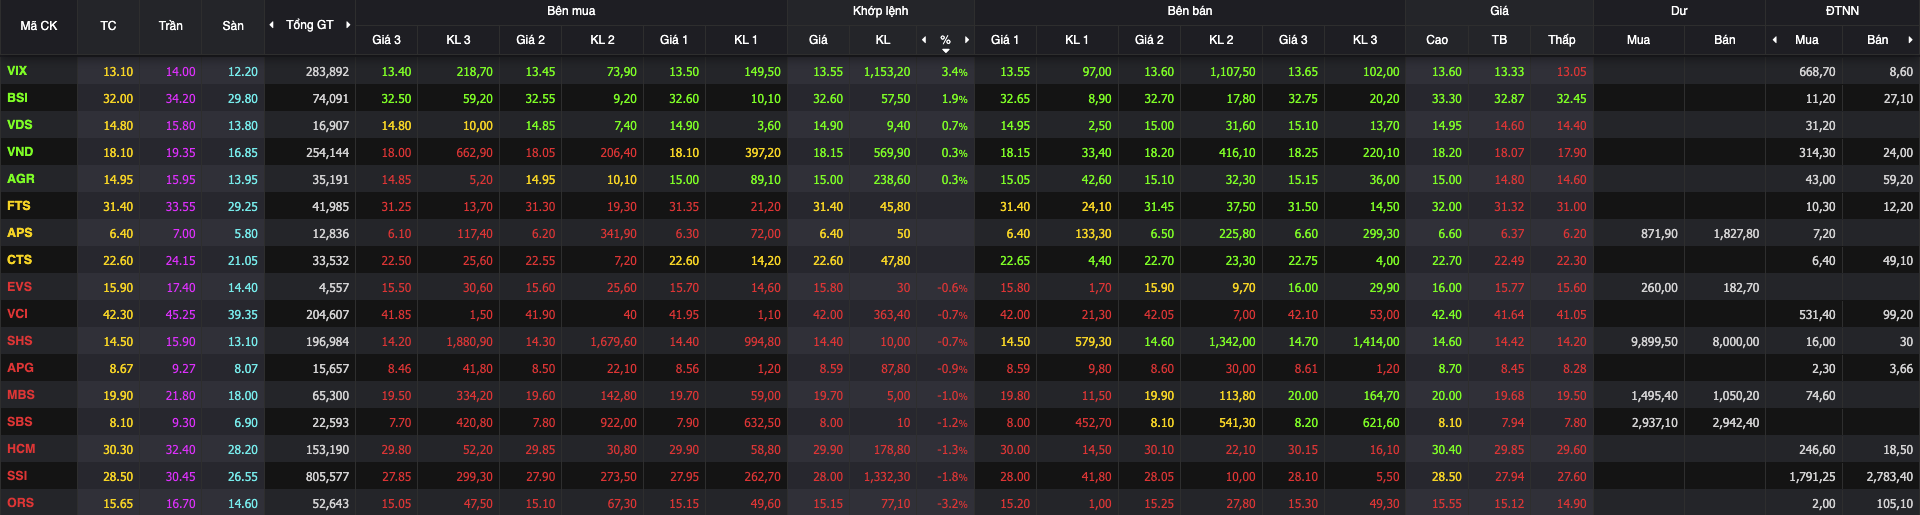Click the ĐTNN group header
Viewport: 1920px width, 515px height.
(1842, 11)
